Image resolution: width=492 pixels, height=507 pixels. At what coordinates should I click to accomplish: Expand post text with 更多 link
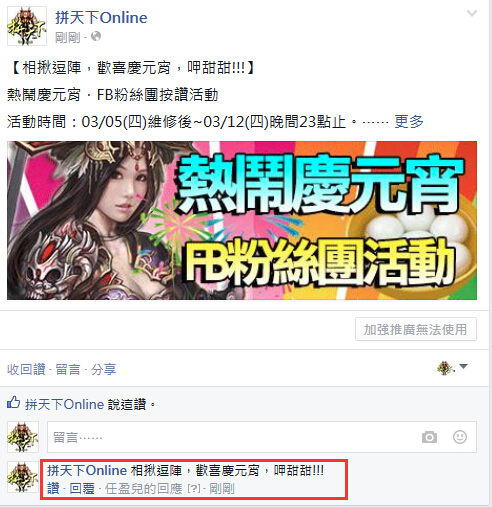409,121
